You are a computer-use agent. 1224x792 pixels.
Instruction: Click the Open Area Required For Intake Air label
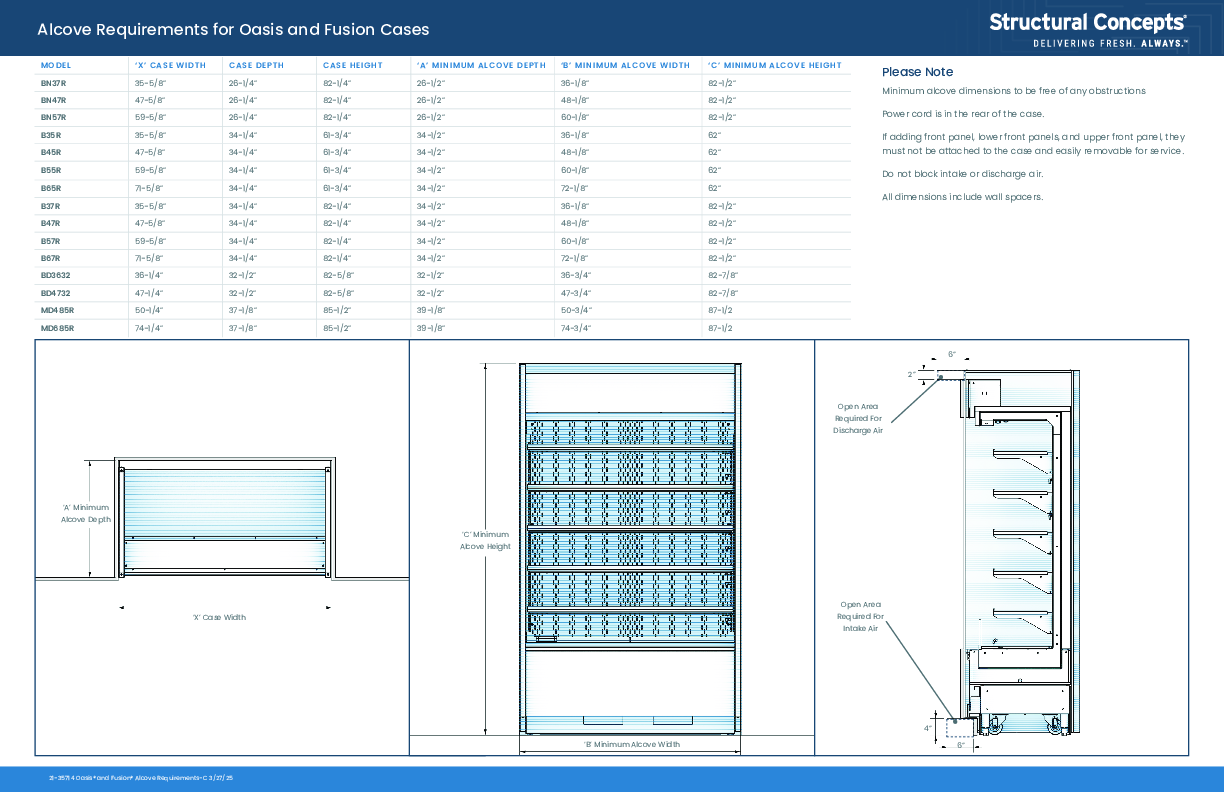(860, 616)
